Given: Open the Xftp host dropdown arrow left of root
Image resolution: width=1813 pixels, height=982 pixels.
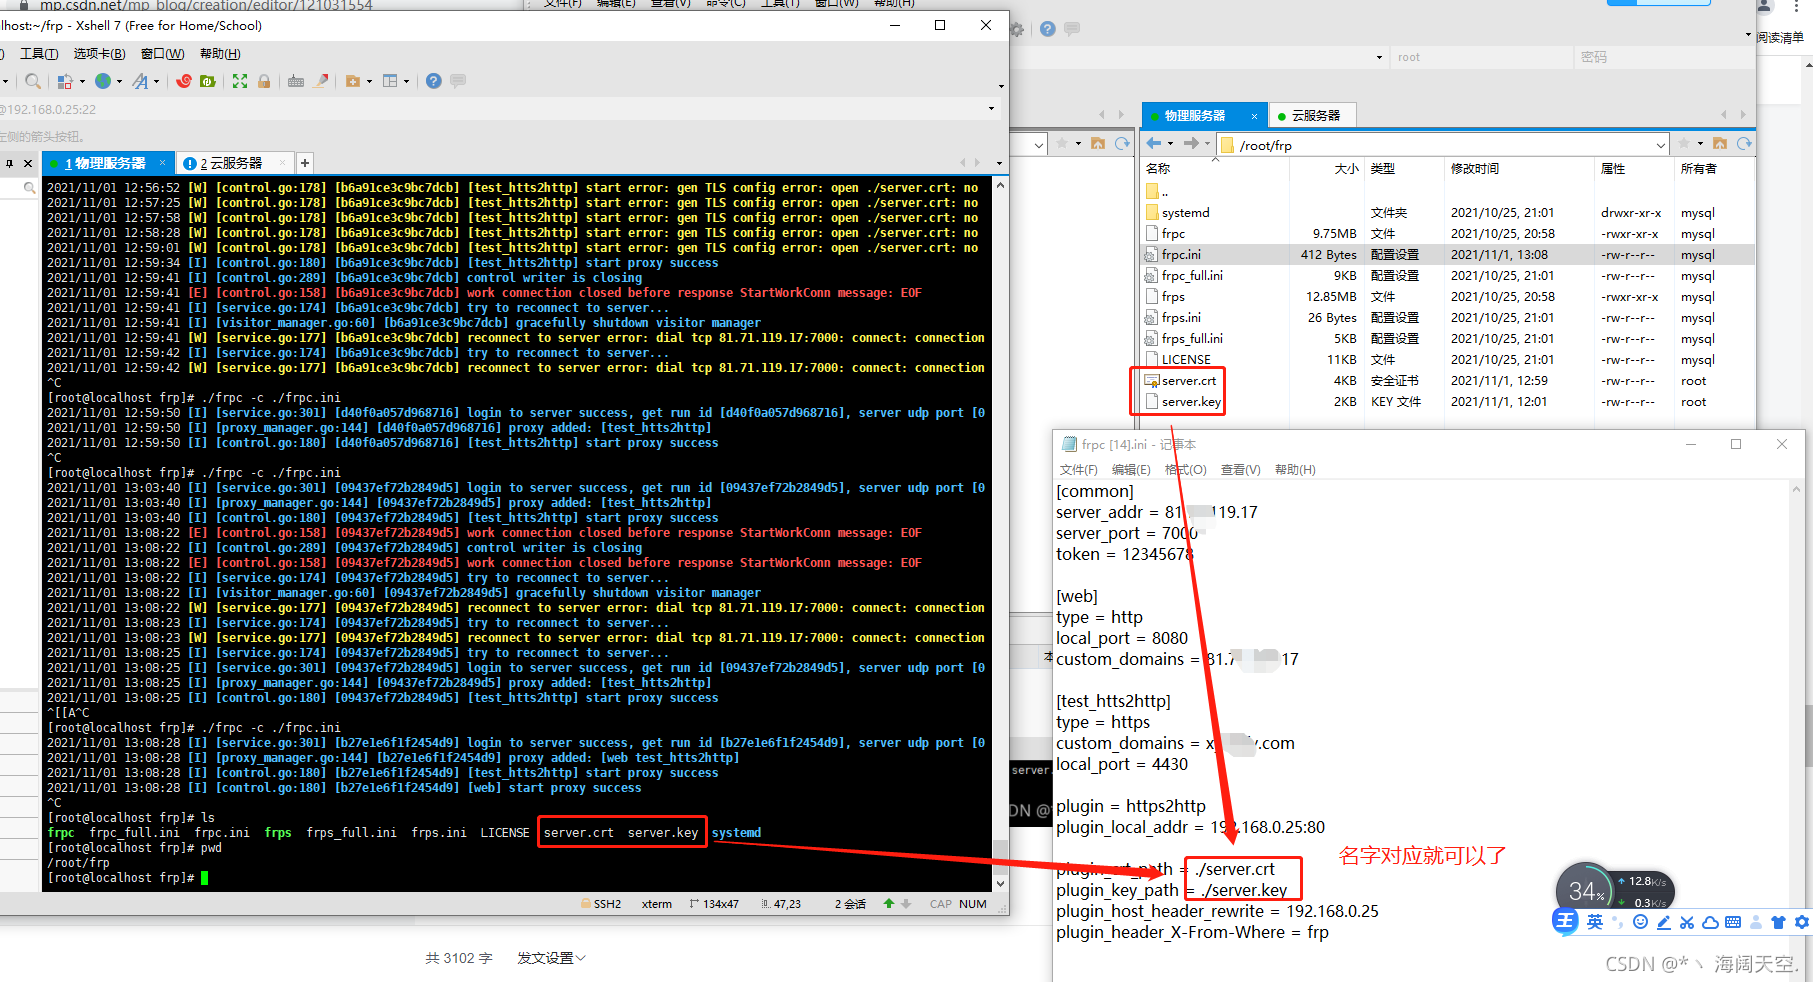Looking at the screenshot, I should click(1379, 57).
